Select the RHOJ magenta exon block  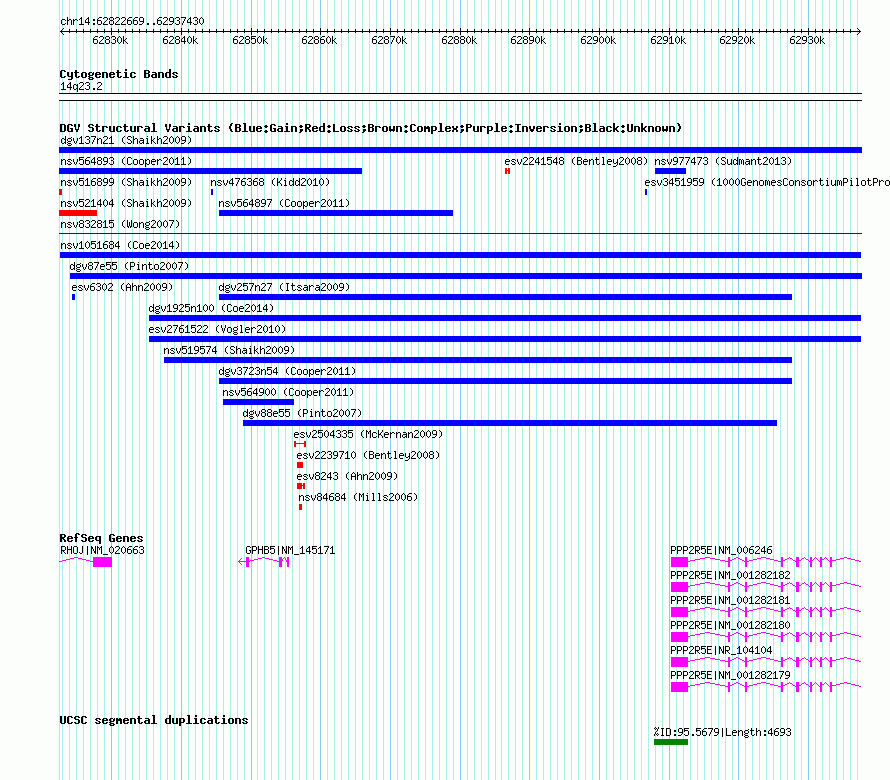[x=102, y=562]
